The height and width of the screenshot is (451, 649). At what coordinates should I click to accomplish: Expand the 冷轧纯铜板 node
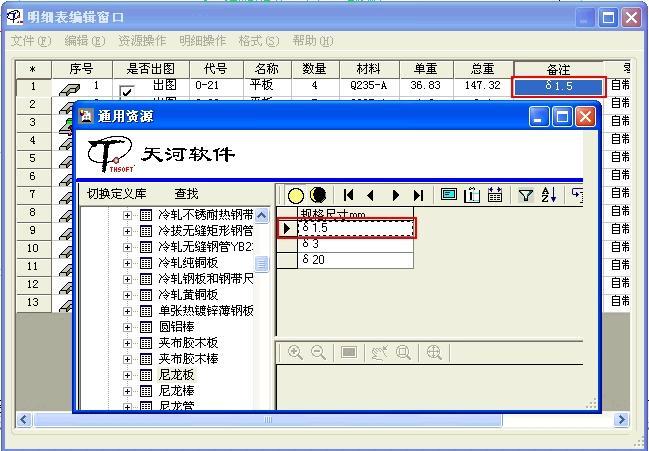(x=127, y=263)
